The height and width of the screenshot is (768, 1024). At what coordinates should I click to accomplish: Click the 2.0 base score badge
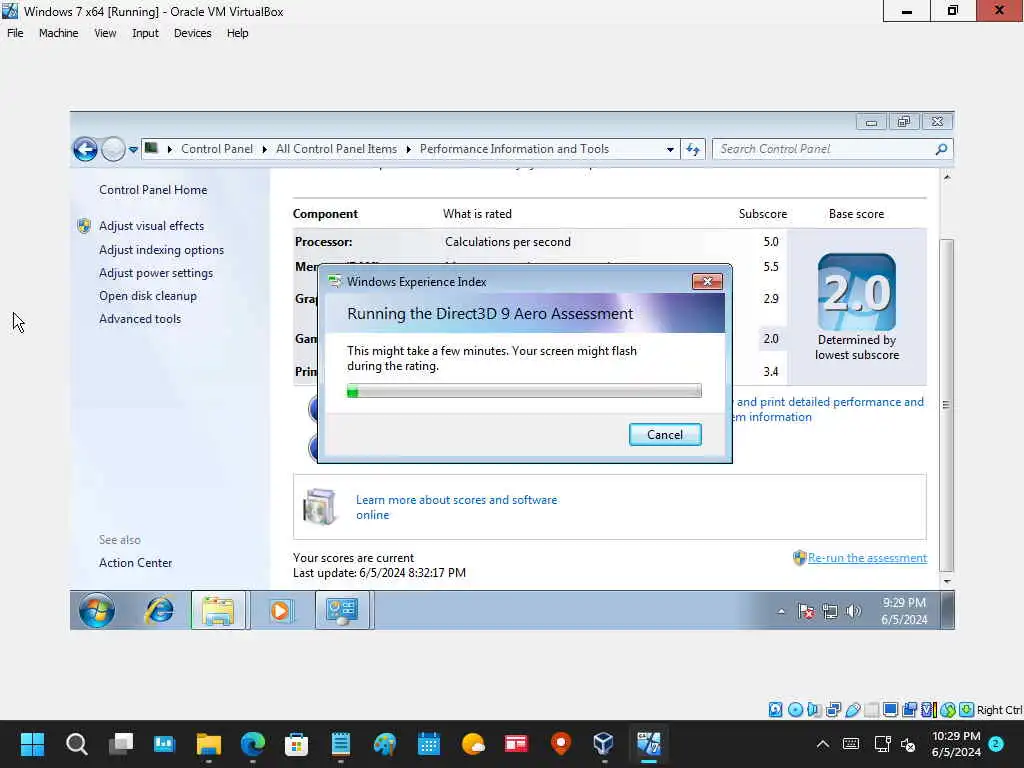[x=857, y=292]
